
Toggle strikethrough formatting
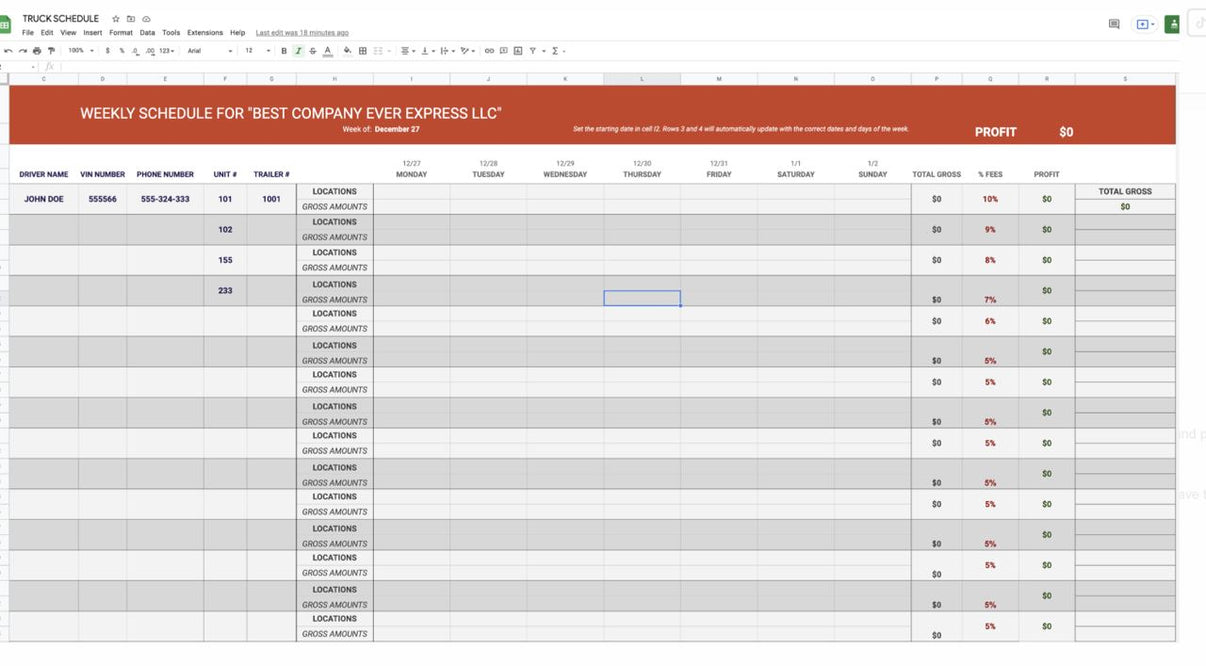pos(312,50)
